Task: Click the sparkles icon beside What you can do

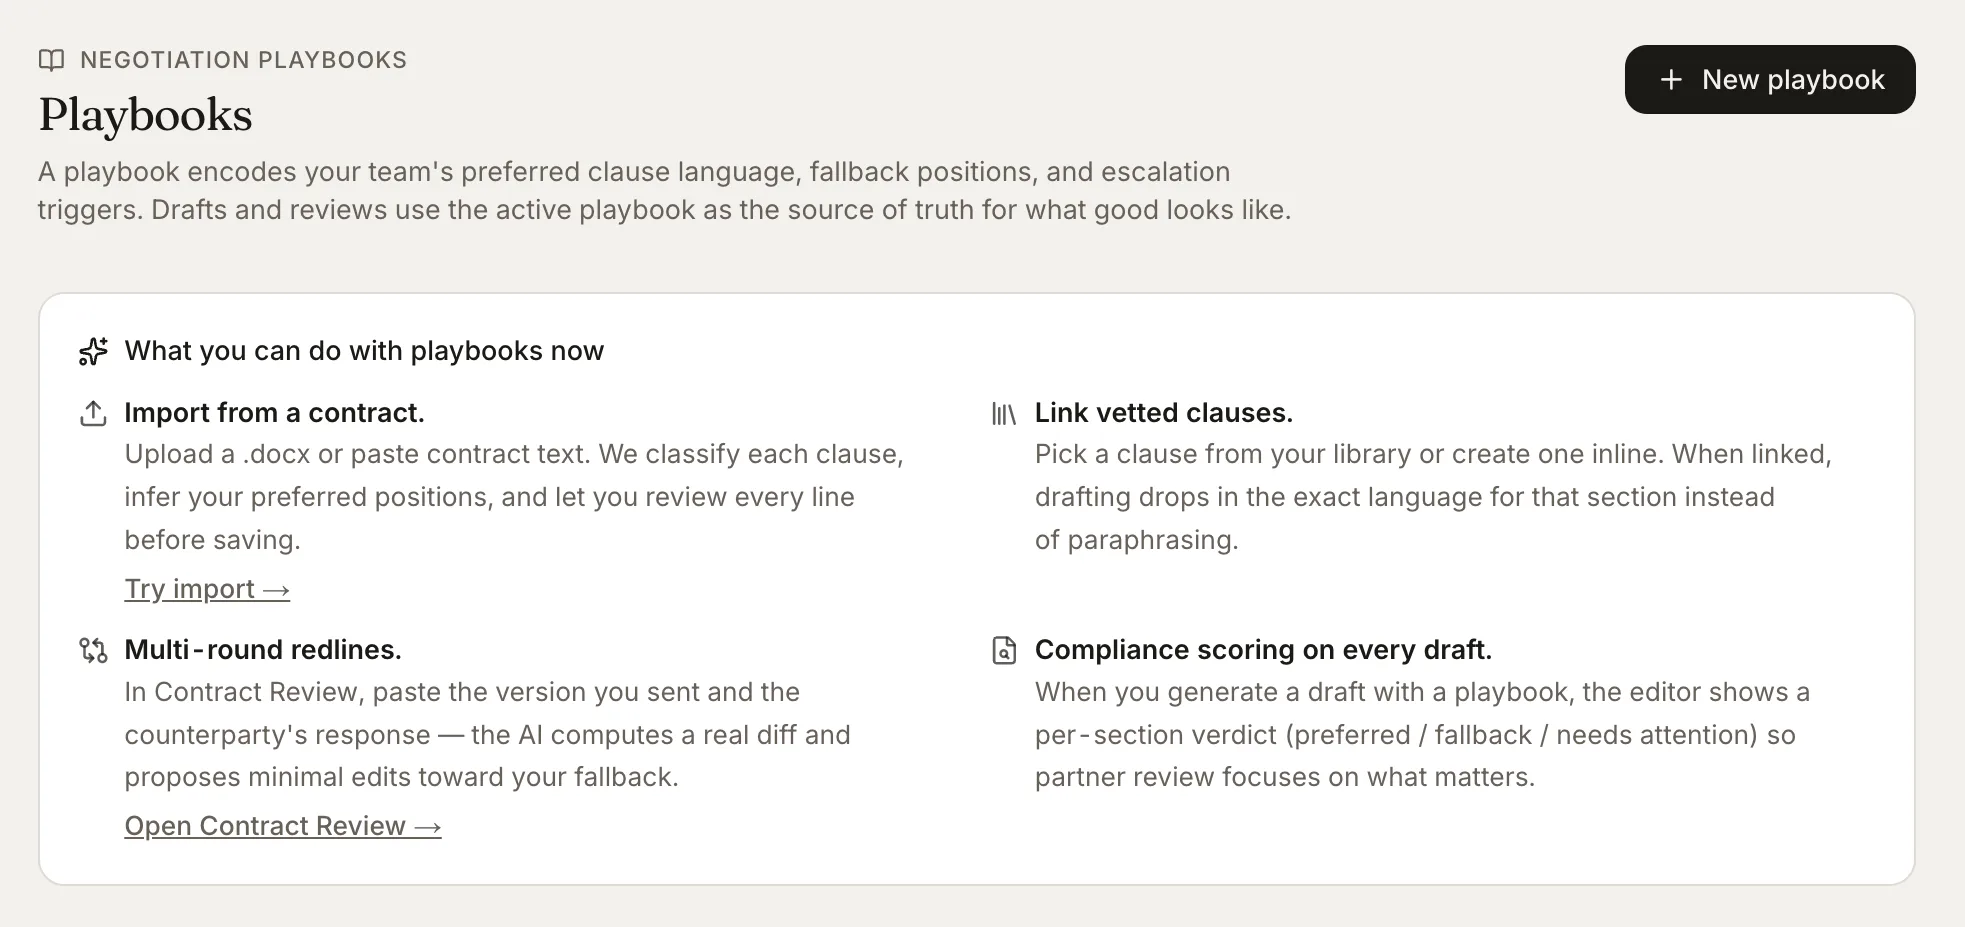Action: (93, 351)
